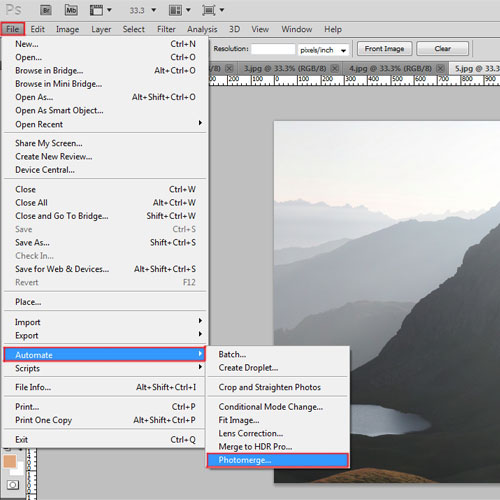Screen dimensions: 500x500
Task: Expand the Open Recent submenu
Action: (x=200, y=123)
